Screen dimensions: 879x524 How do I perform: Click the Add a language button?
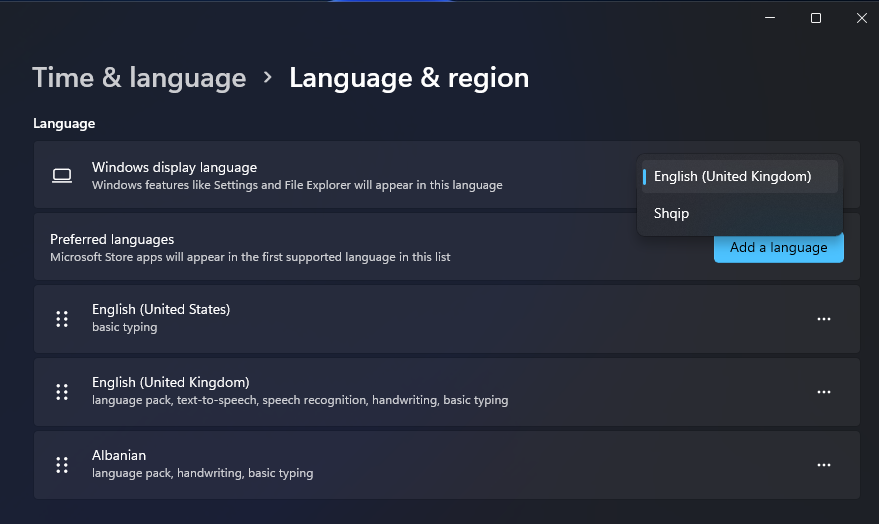(x=779, y=248)
